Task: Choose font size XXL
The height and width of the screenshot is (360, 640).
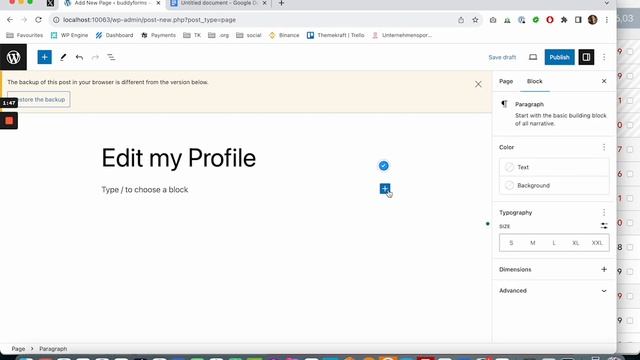Action: tap(597, 243)
